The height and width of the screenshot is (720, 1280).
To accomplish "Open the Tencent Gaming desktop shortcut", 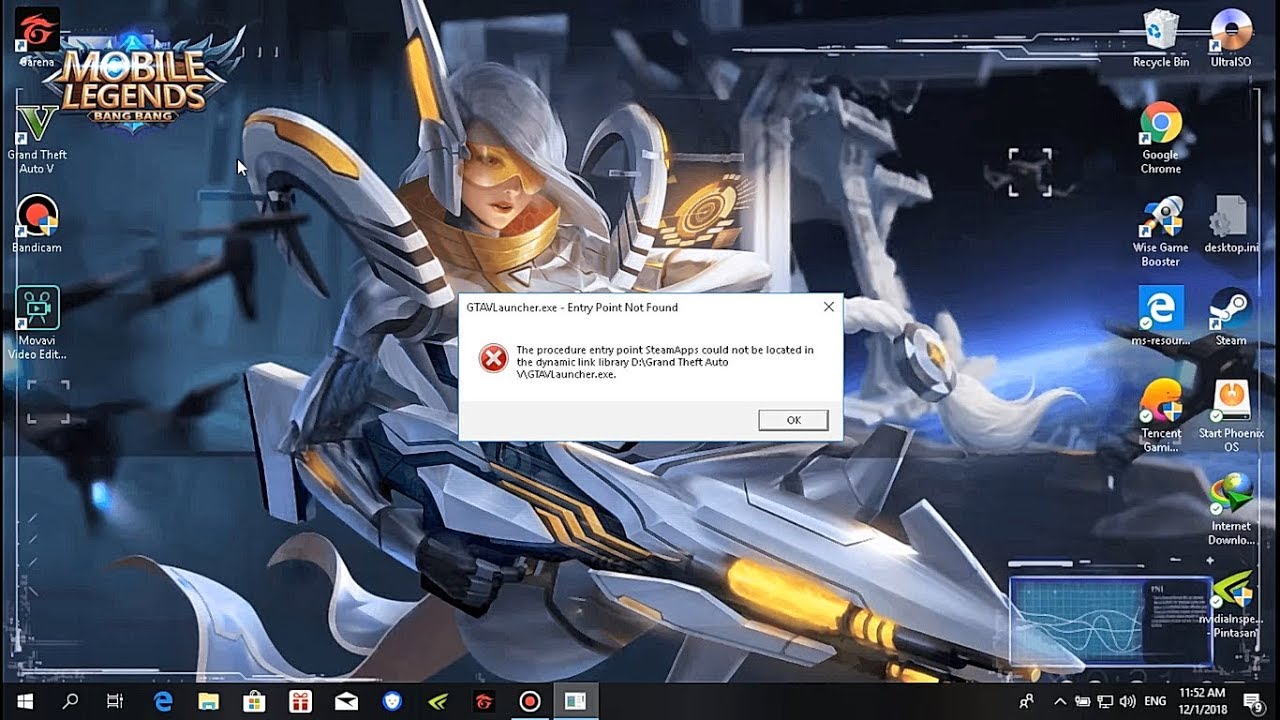I will point(1161,416).
